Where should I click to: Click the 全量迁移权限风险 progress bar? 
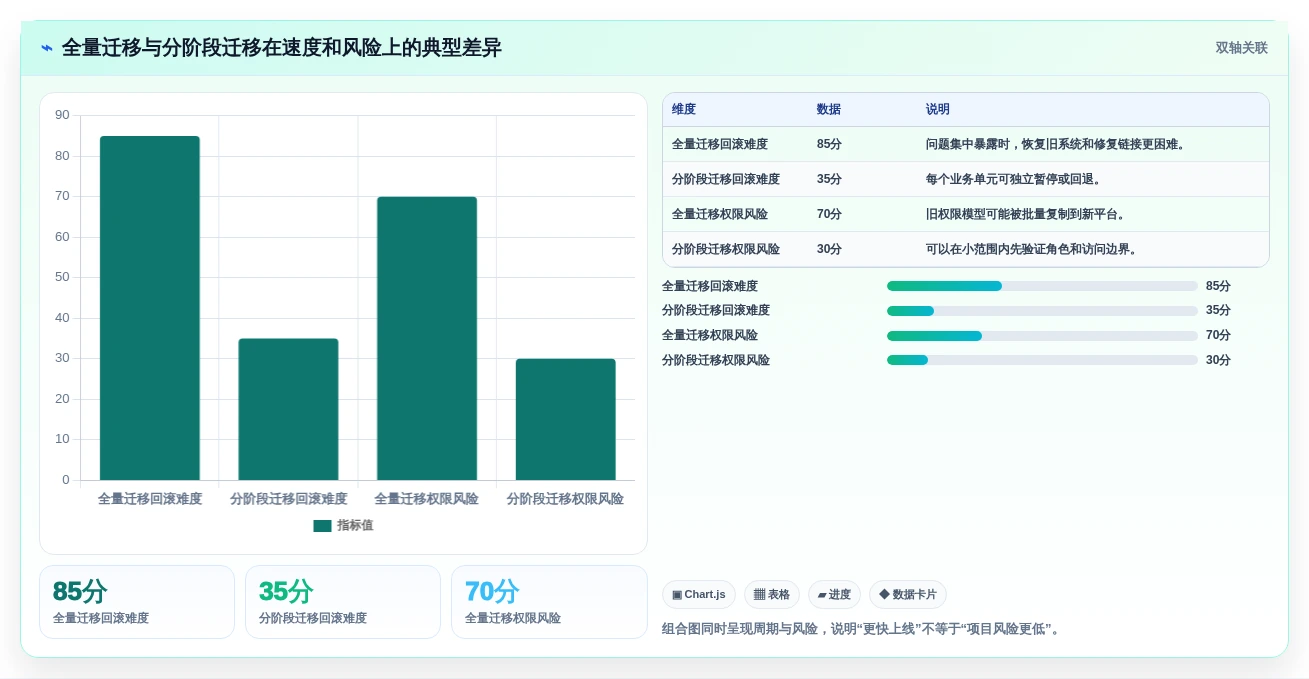point(1042,336)
